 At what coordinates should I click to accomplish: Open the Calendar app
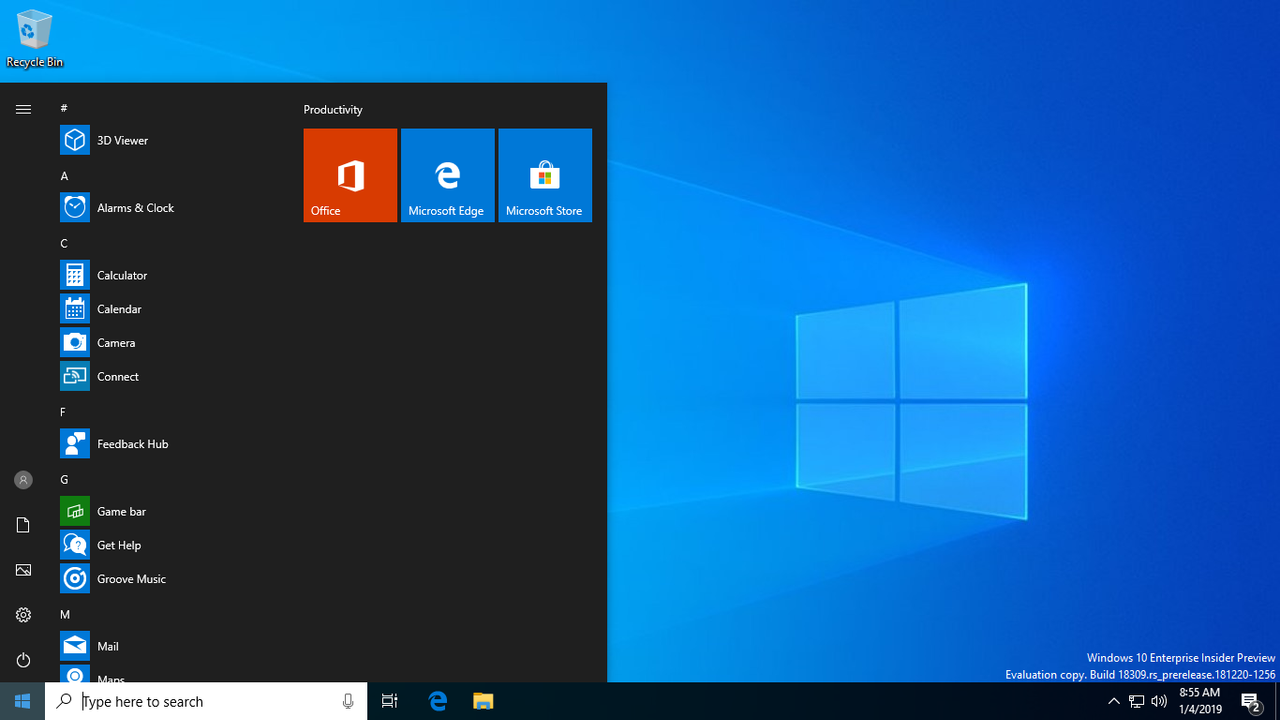[x=170, y=309]
